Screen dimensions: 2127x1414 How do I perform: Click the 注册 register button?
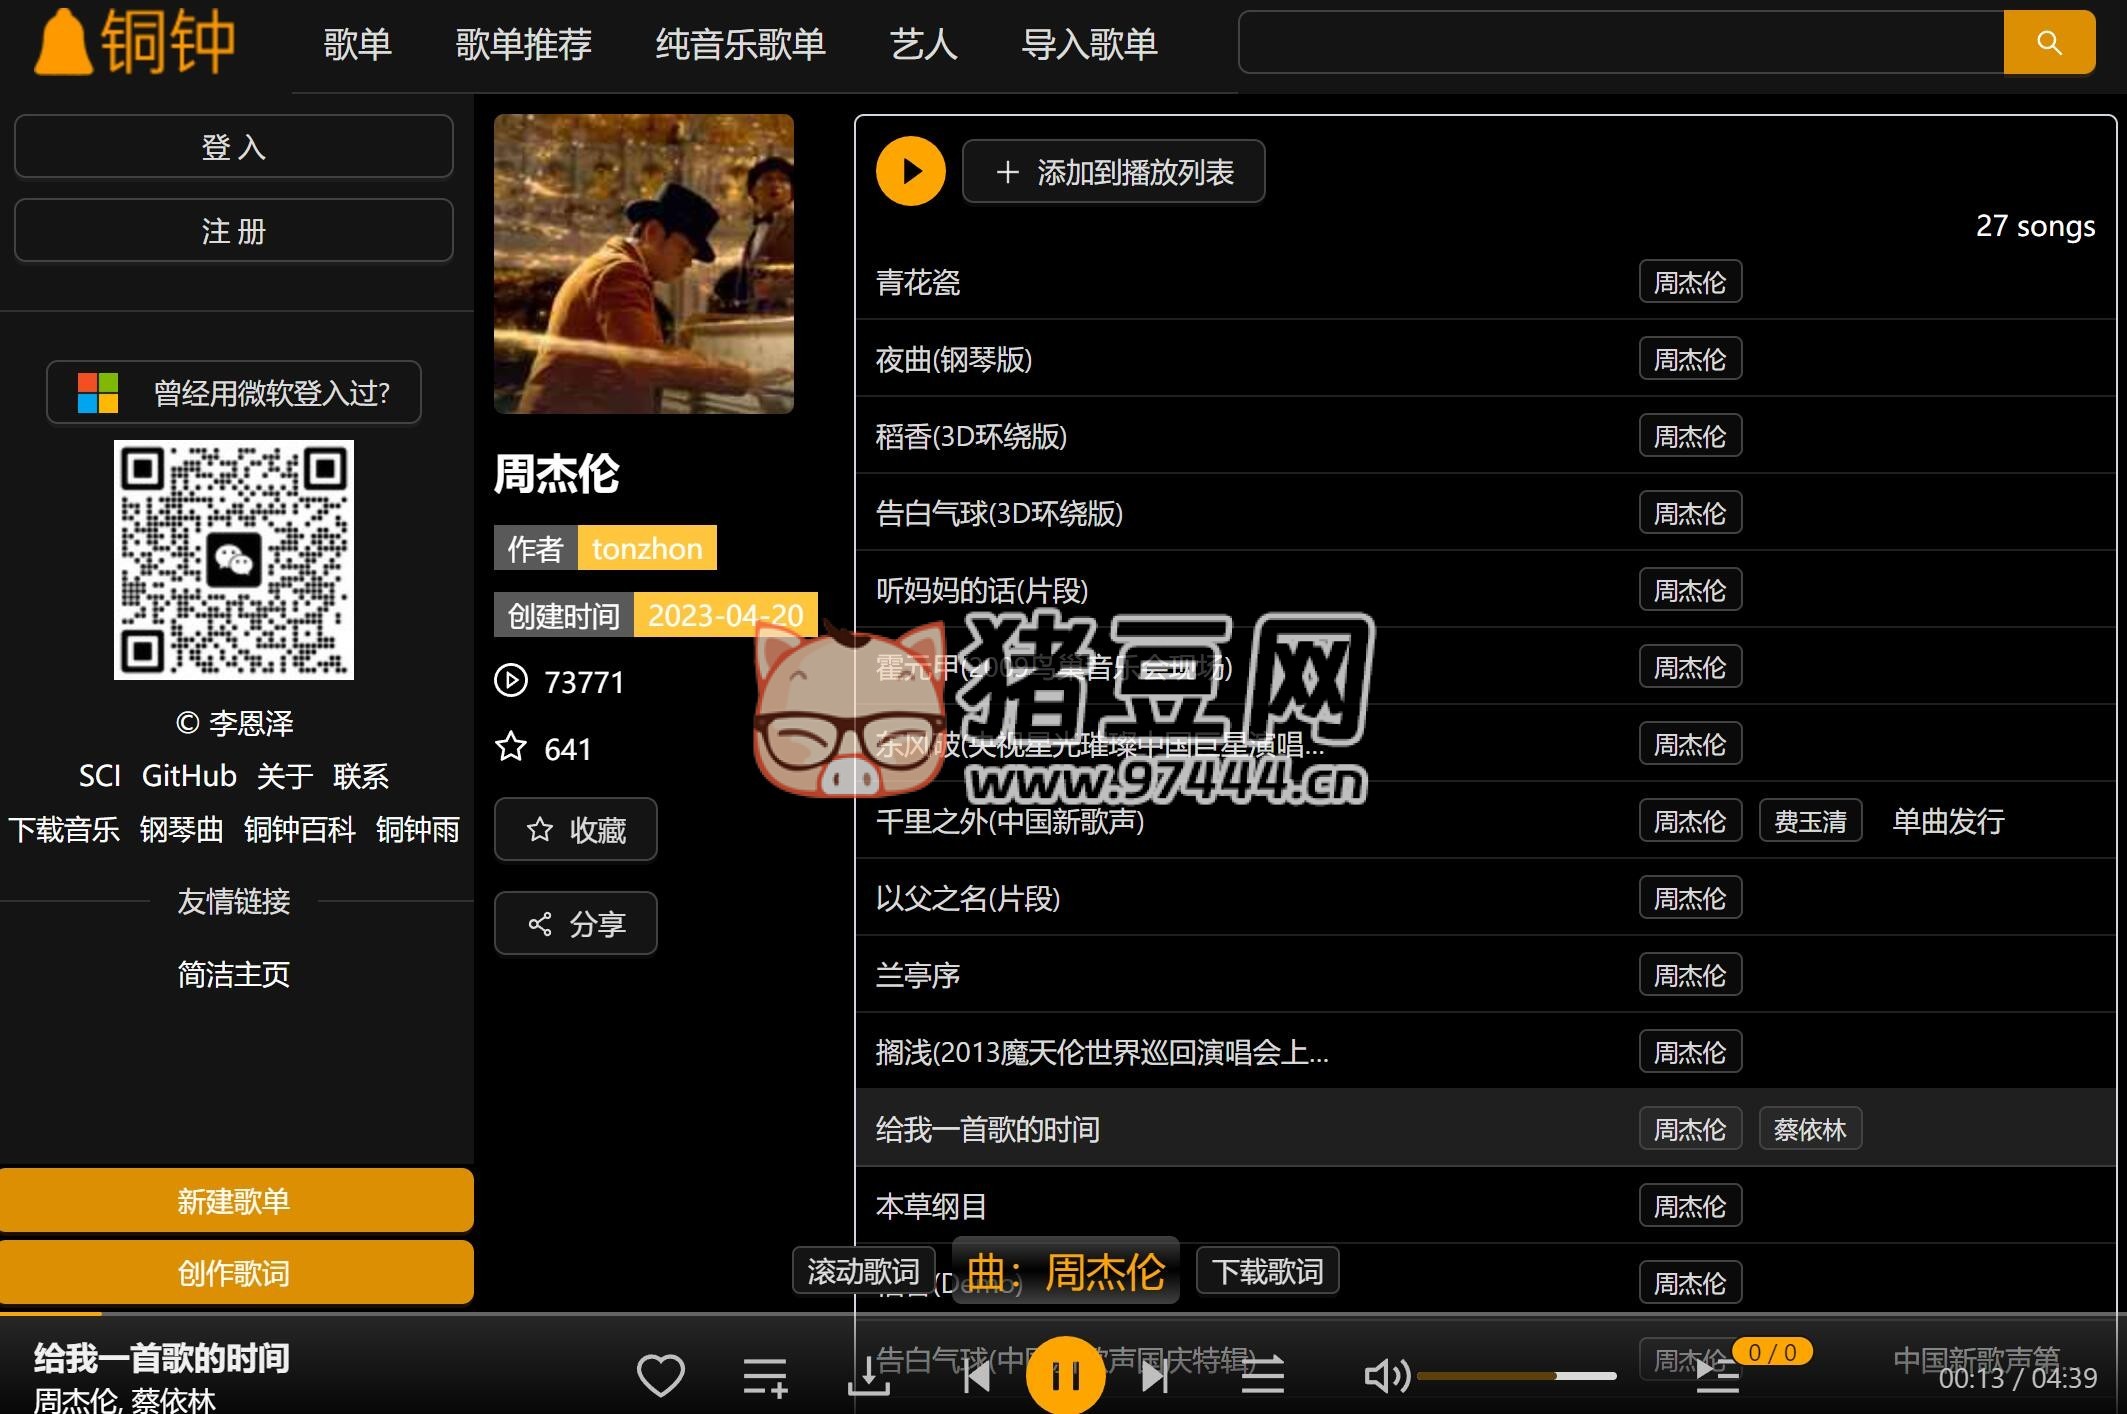pyautogui.click(x=234, y=230)
